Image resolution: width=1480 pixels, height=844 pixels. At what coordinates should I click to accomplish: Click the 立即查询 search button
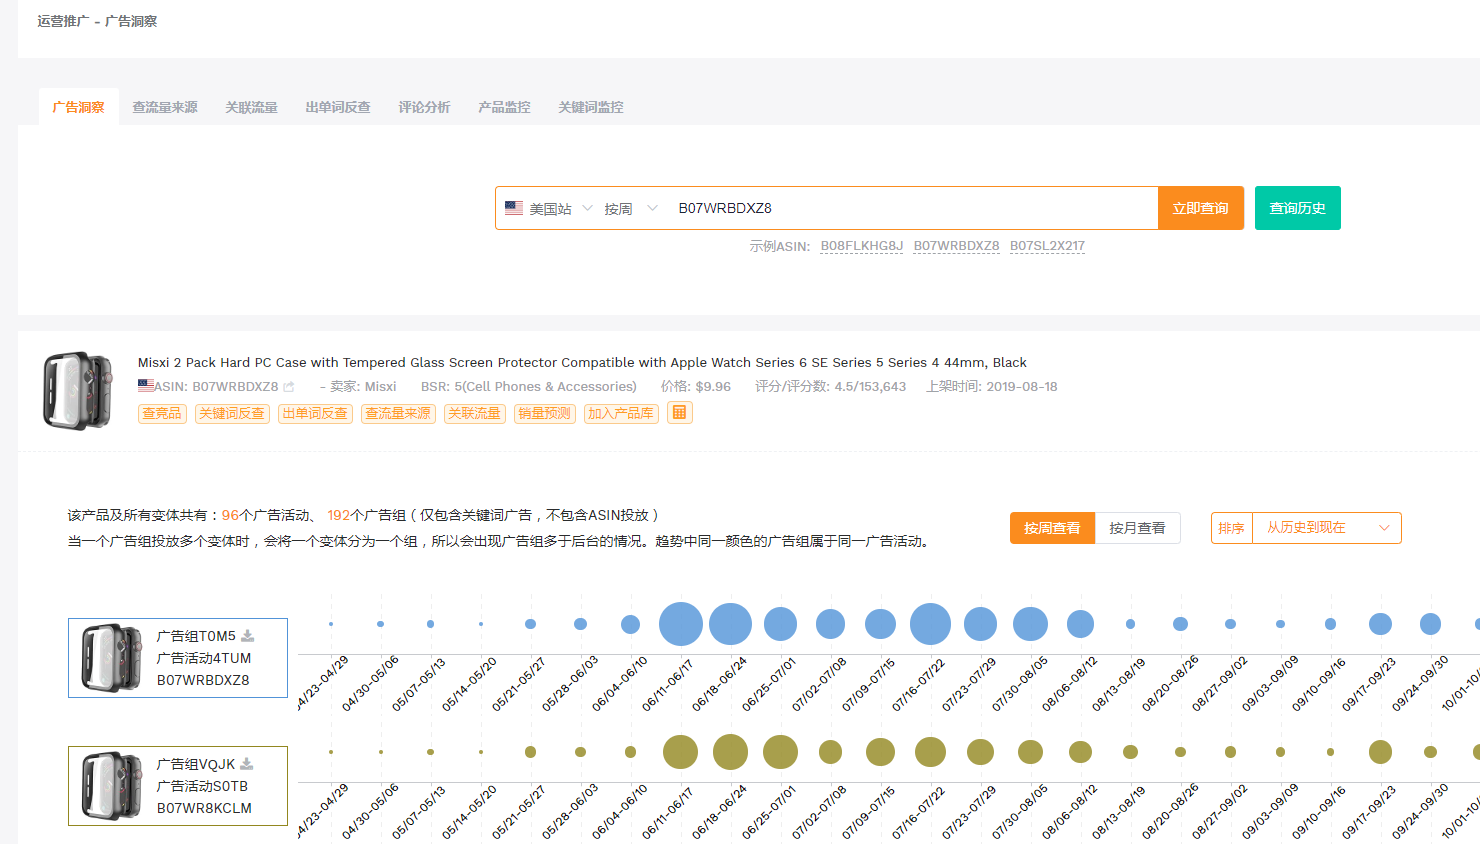tap(1201, 208)
